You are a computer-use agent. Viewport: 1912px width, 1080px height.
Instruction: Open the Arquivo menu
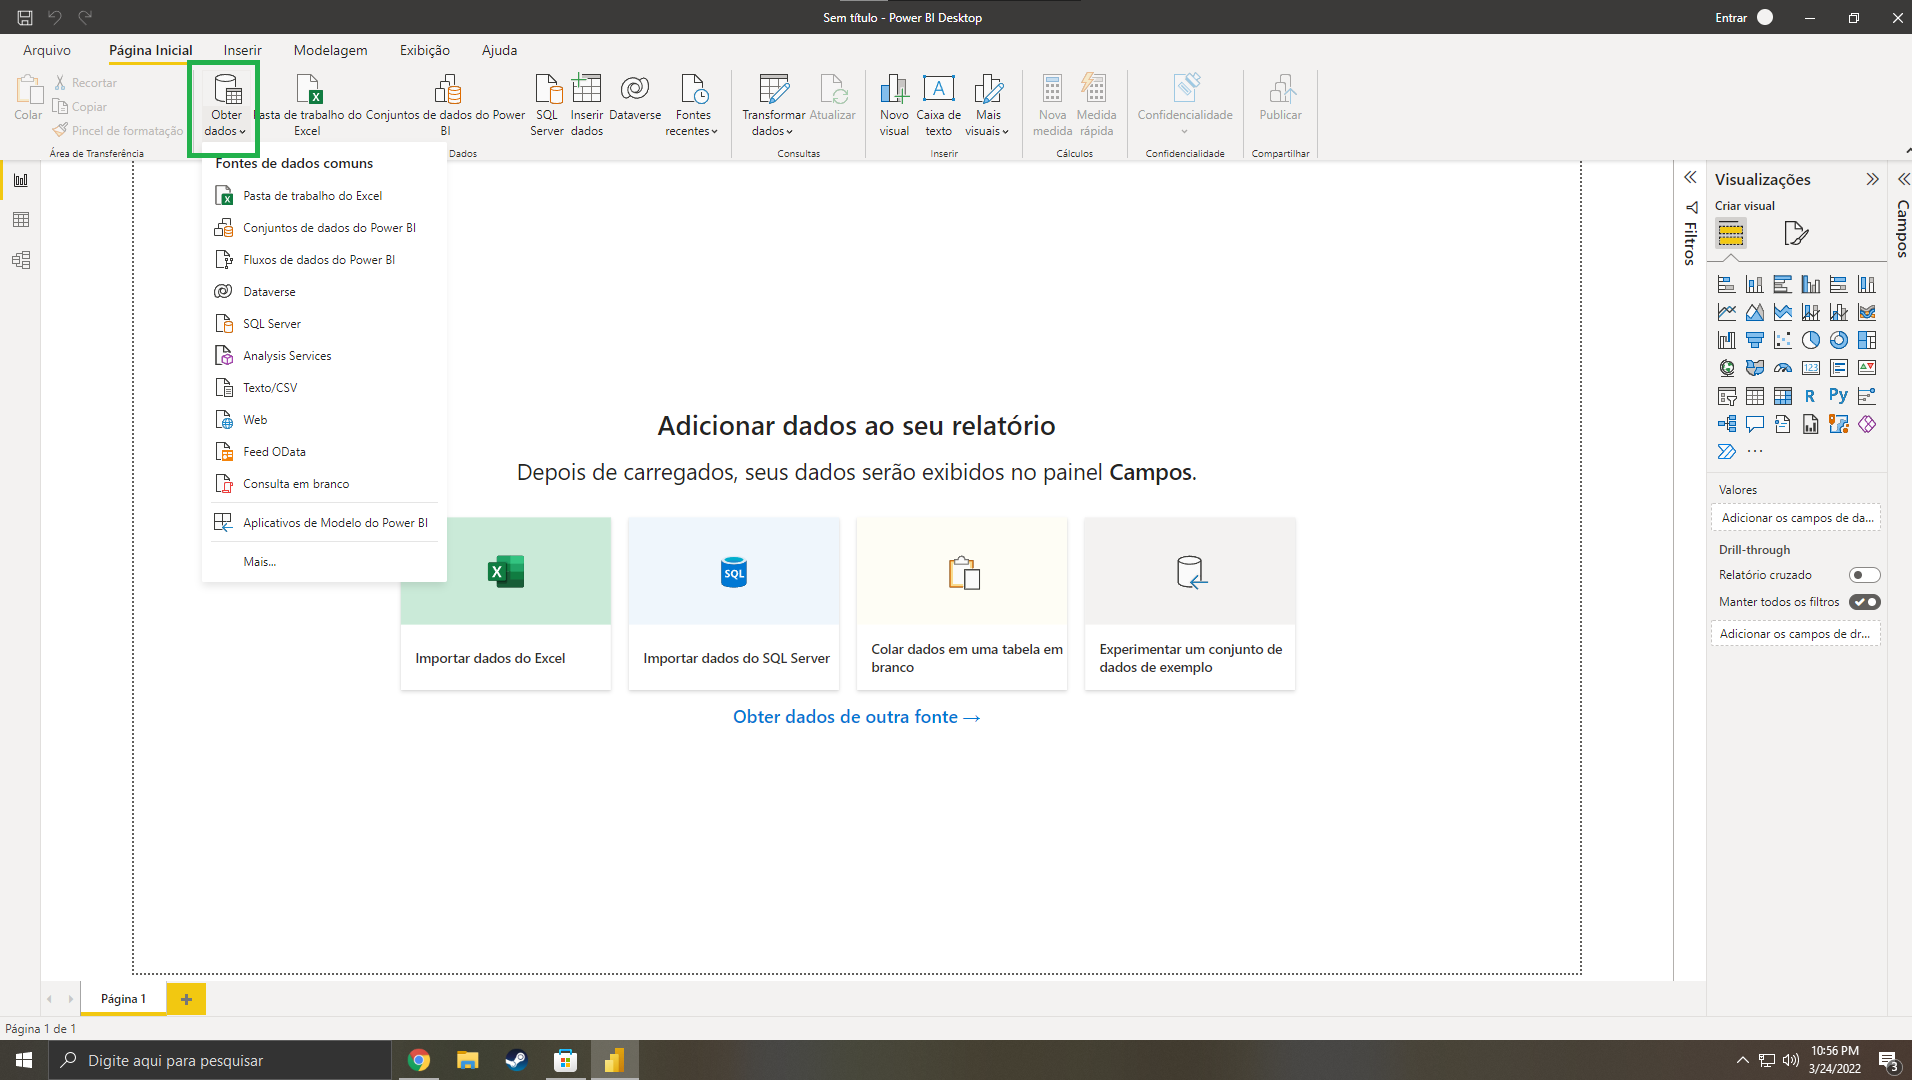click(x=47, y=50)
